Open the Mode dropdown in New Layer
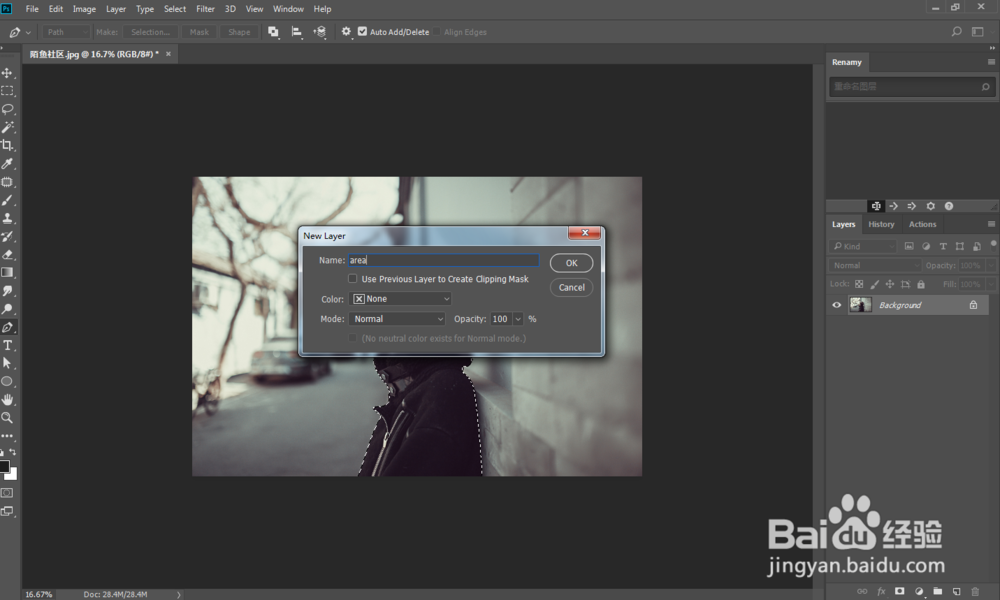Image resolution: width=1000 pixels, height=600 pixels. tap(397, 319)
